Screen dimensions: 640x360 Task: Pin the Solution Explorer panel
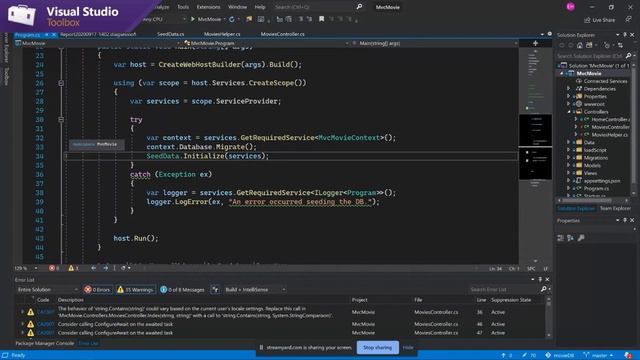click(x=625, y=35)
